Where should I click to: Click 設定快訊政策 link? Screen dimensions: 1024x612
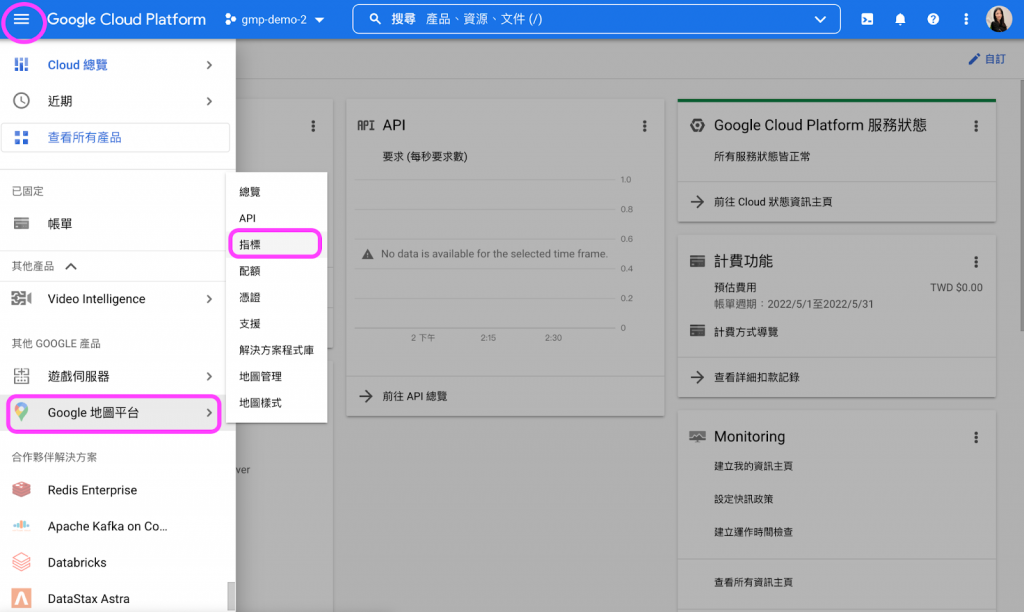point(743,499)
